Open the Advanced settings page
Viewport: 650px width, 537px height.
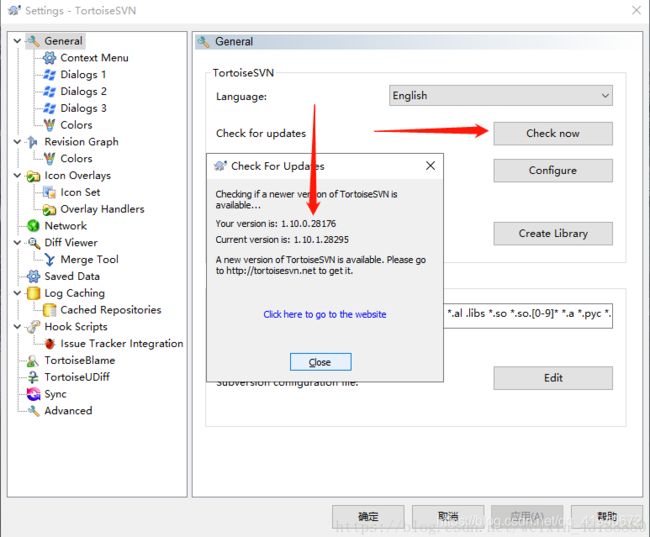pos(68,411)
